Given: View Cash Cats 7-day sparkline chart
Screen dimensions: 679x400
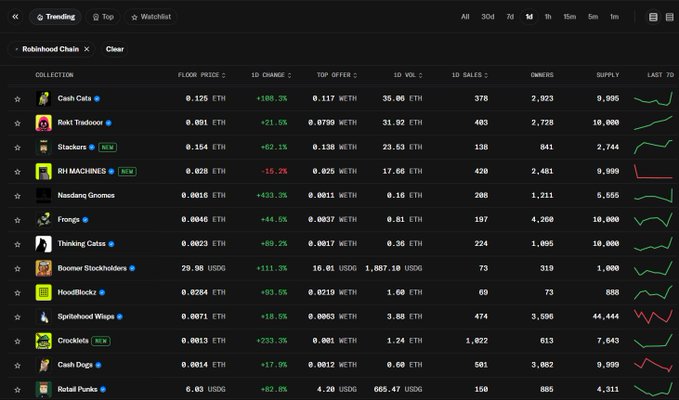Looking at the screenshot, I should [x=653, y=99].
